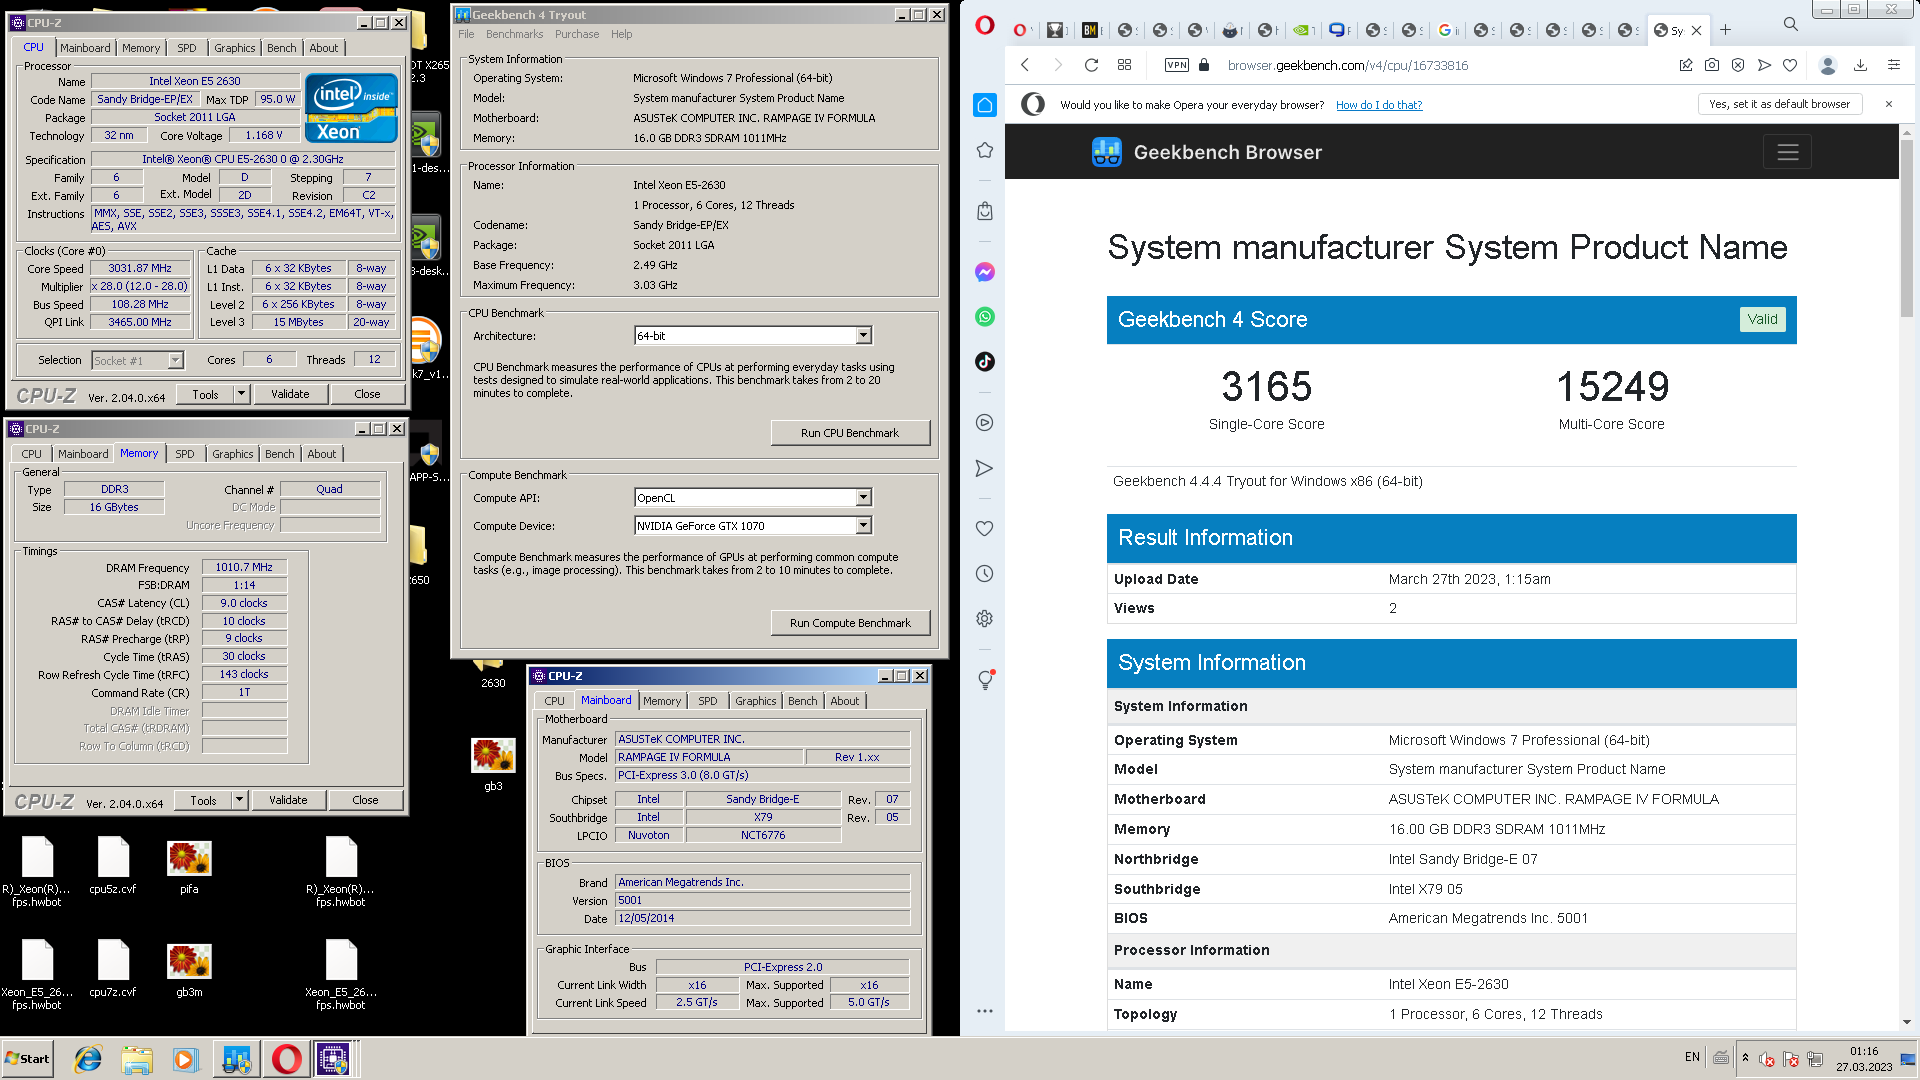Viewport: 1920px width, 1080px height.
Task: Show hidden system tray icons arrow
Action: [1745, 1058]
